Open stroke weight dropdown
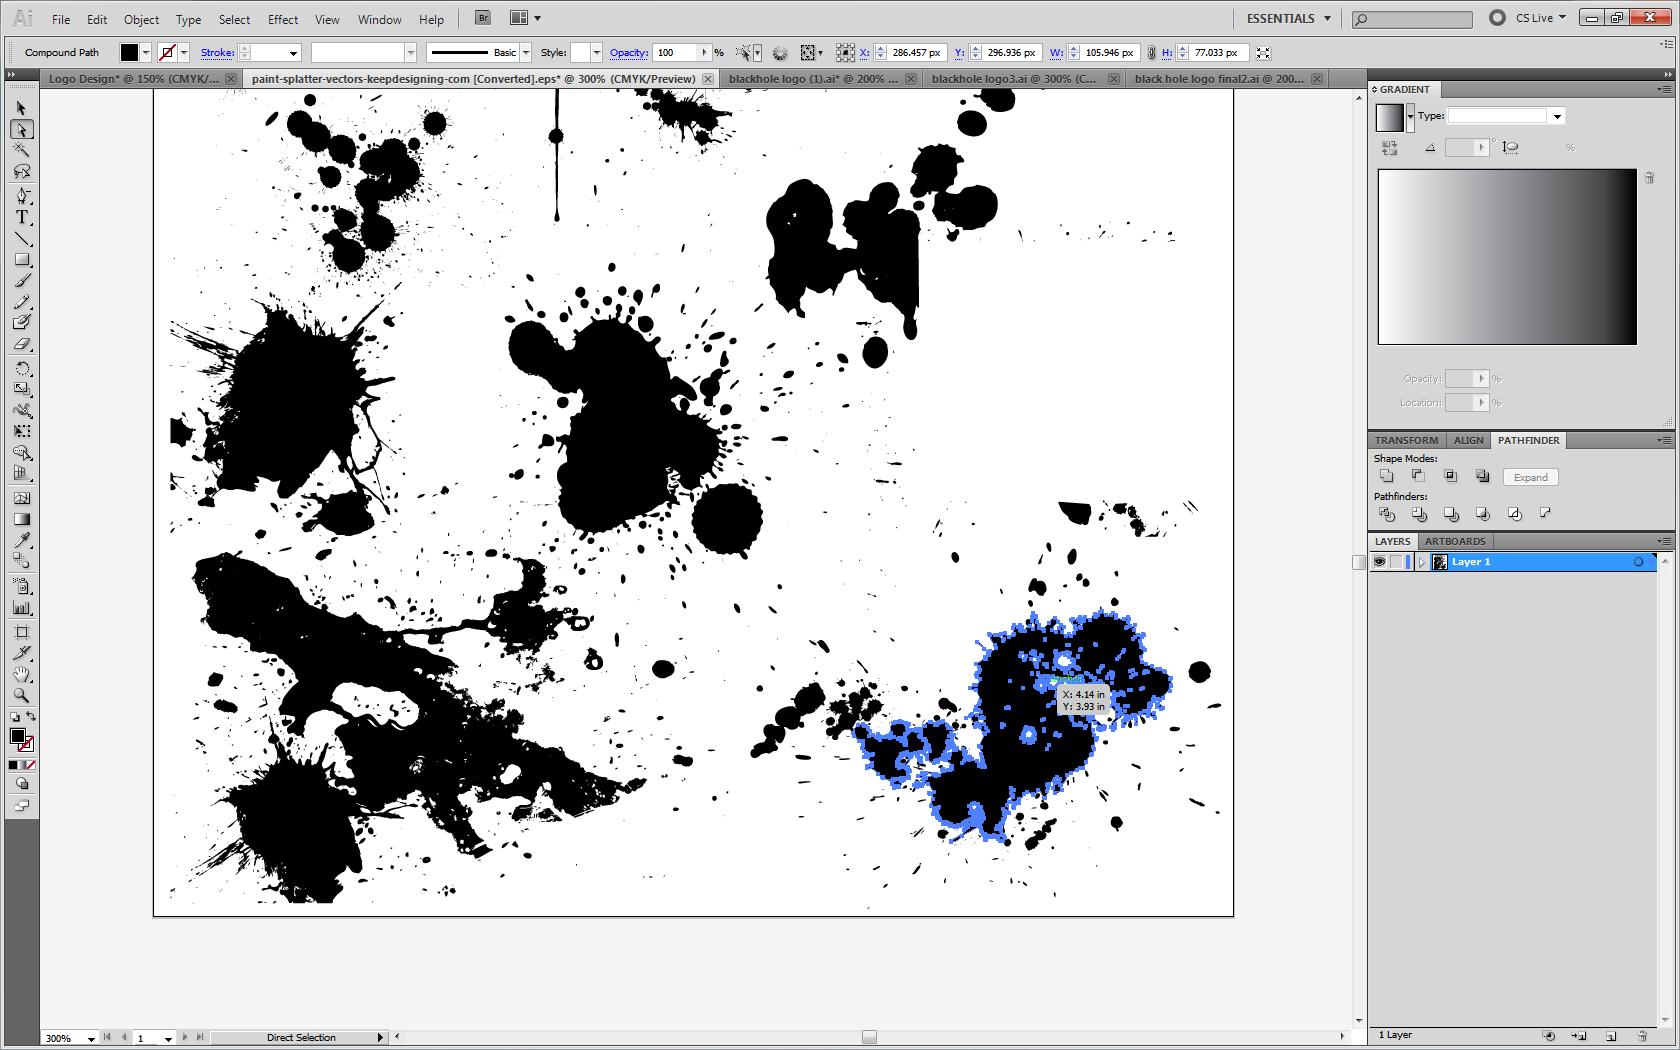The width and height of the screenshot is (1680, 1050). (x=293, y=53)
